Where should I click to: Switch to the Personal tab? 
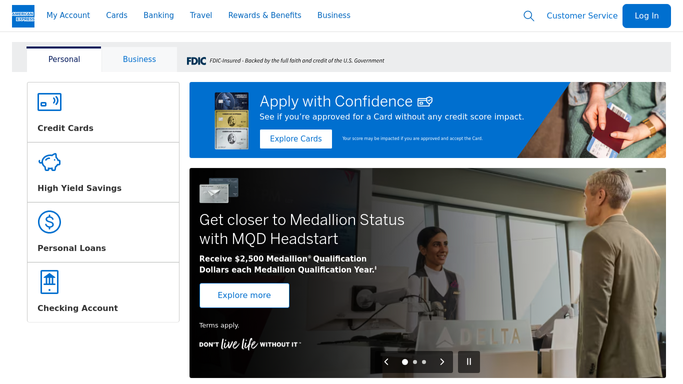tap(64, 59)
